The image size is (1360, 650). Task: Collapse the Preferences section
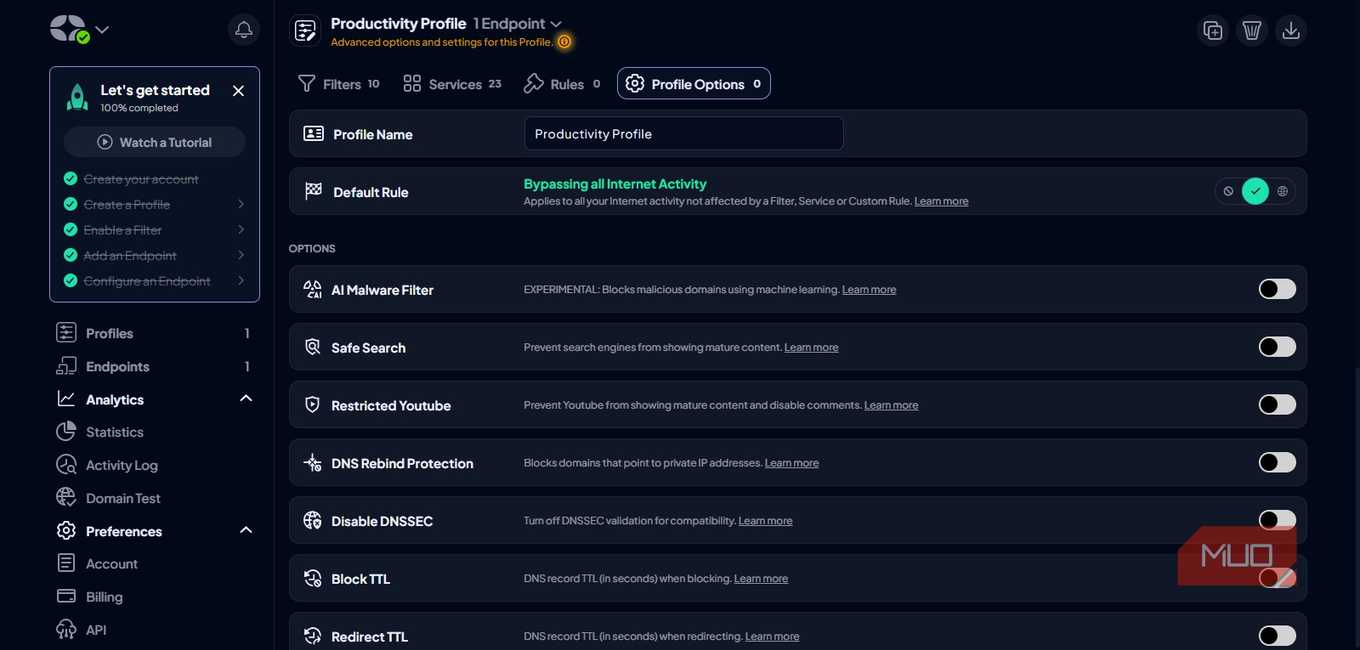[x=246, y=530]
